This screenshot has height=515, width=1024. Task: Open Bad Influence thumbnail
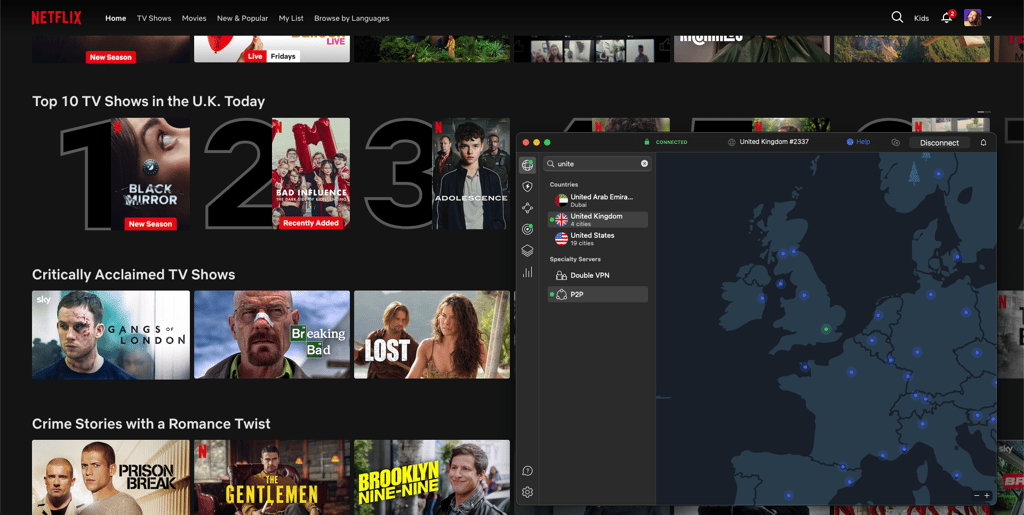pos(311,174)
